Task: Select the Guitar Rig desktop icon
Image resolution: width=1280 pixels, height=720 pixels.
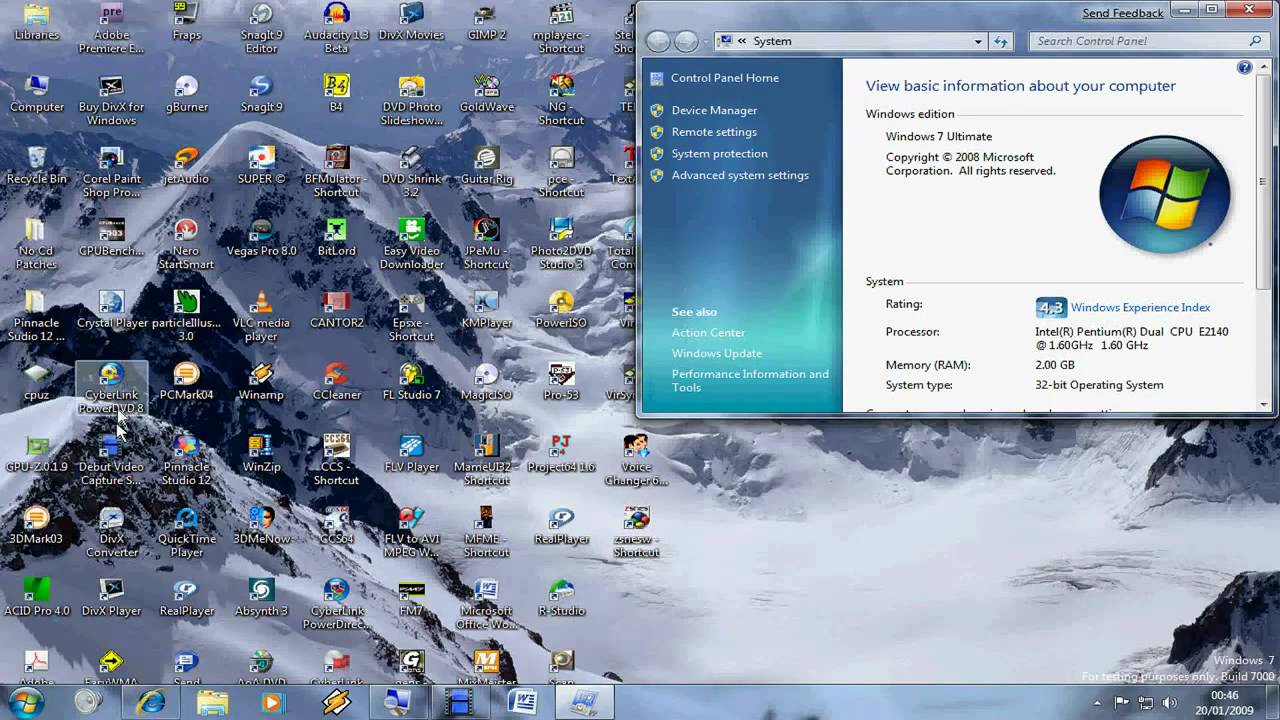Action: (x=486, y=166)
